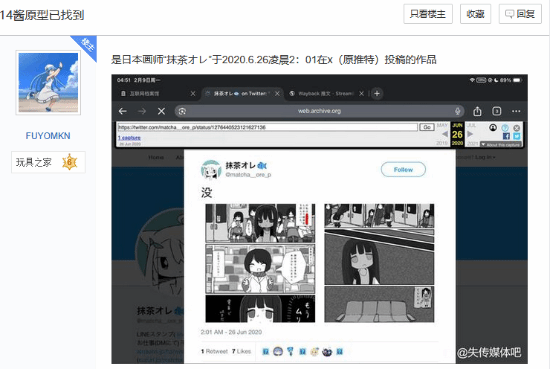This screenshot has height=369, width=550.
Task: Click the next-capture right arrow near JUL
Action: coord(470,134)
